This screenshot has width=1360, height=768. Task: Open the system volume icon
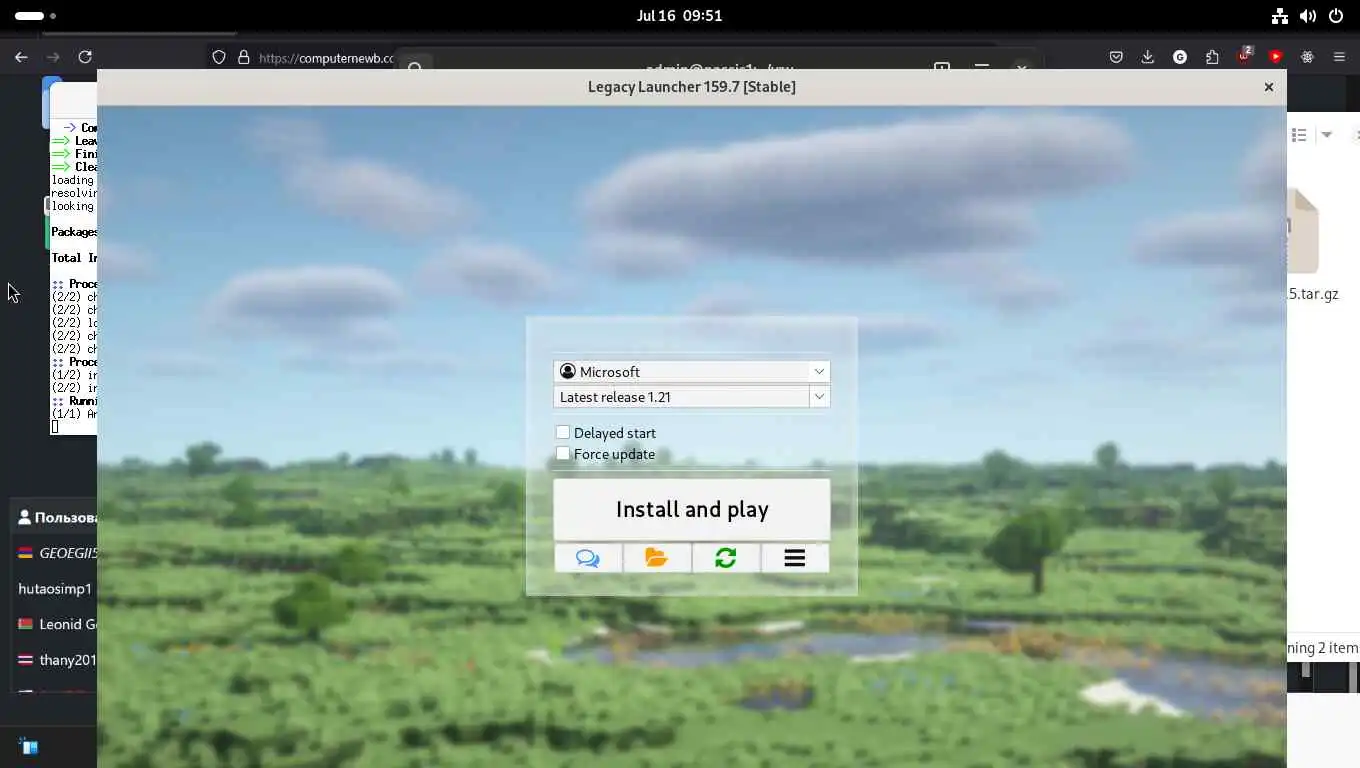click(1308, 16)
